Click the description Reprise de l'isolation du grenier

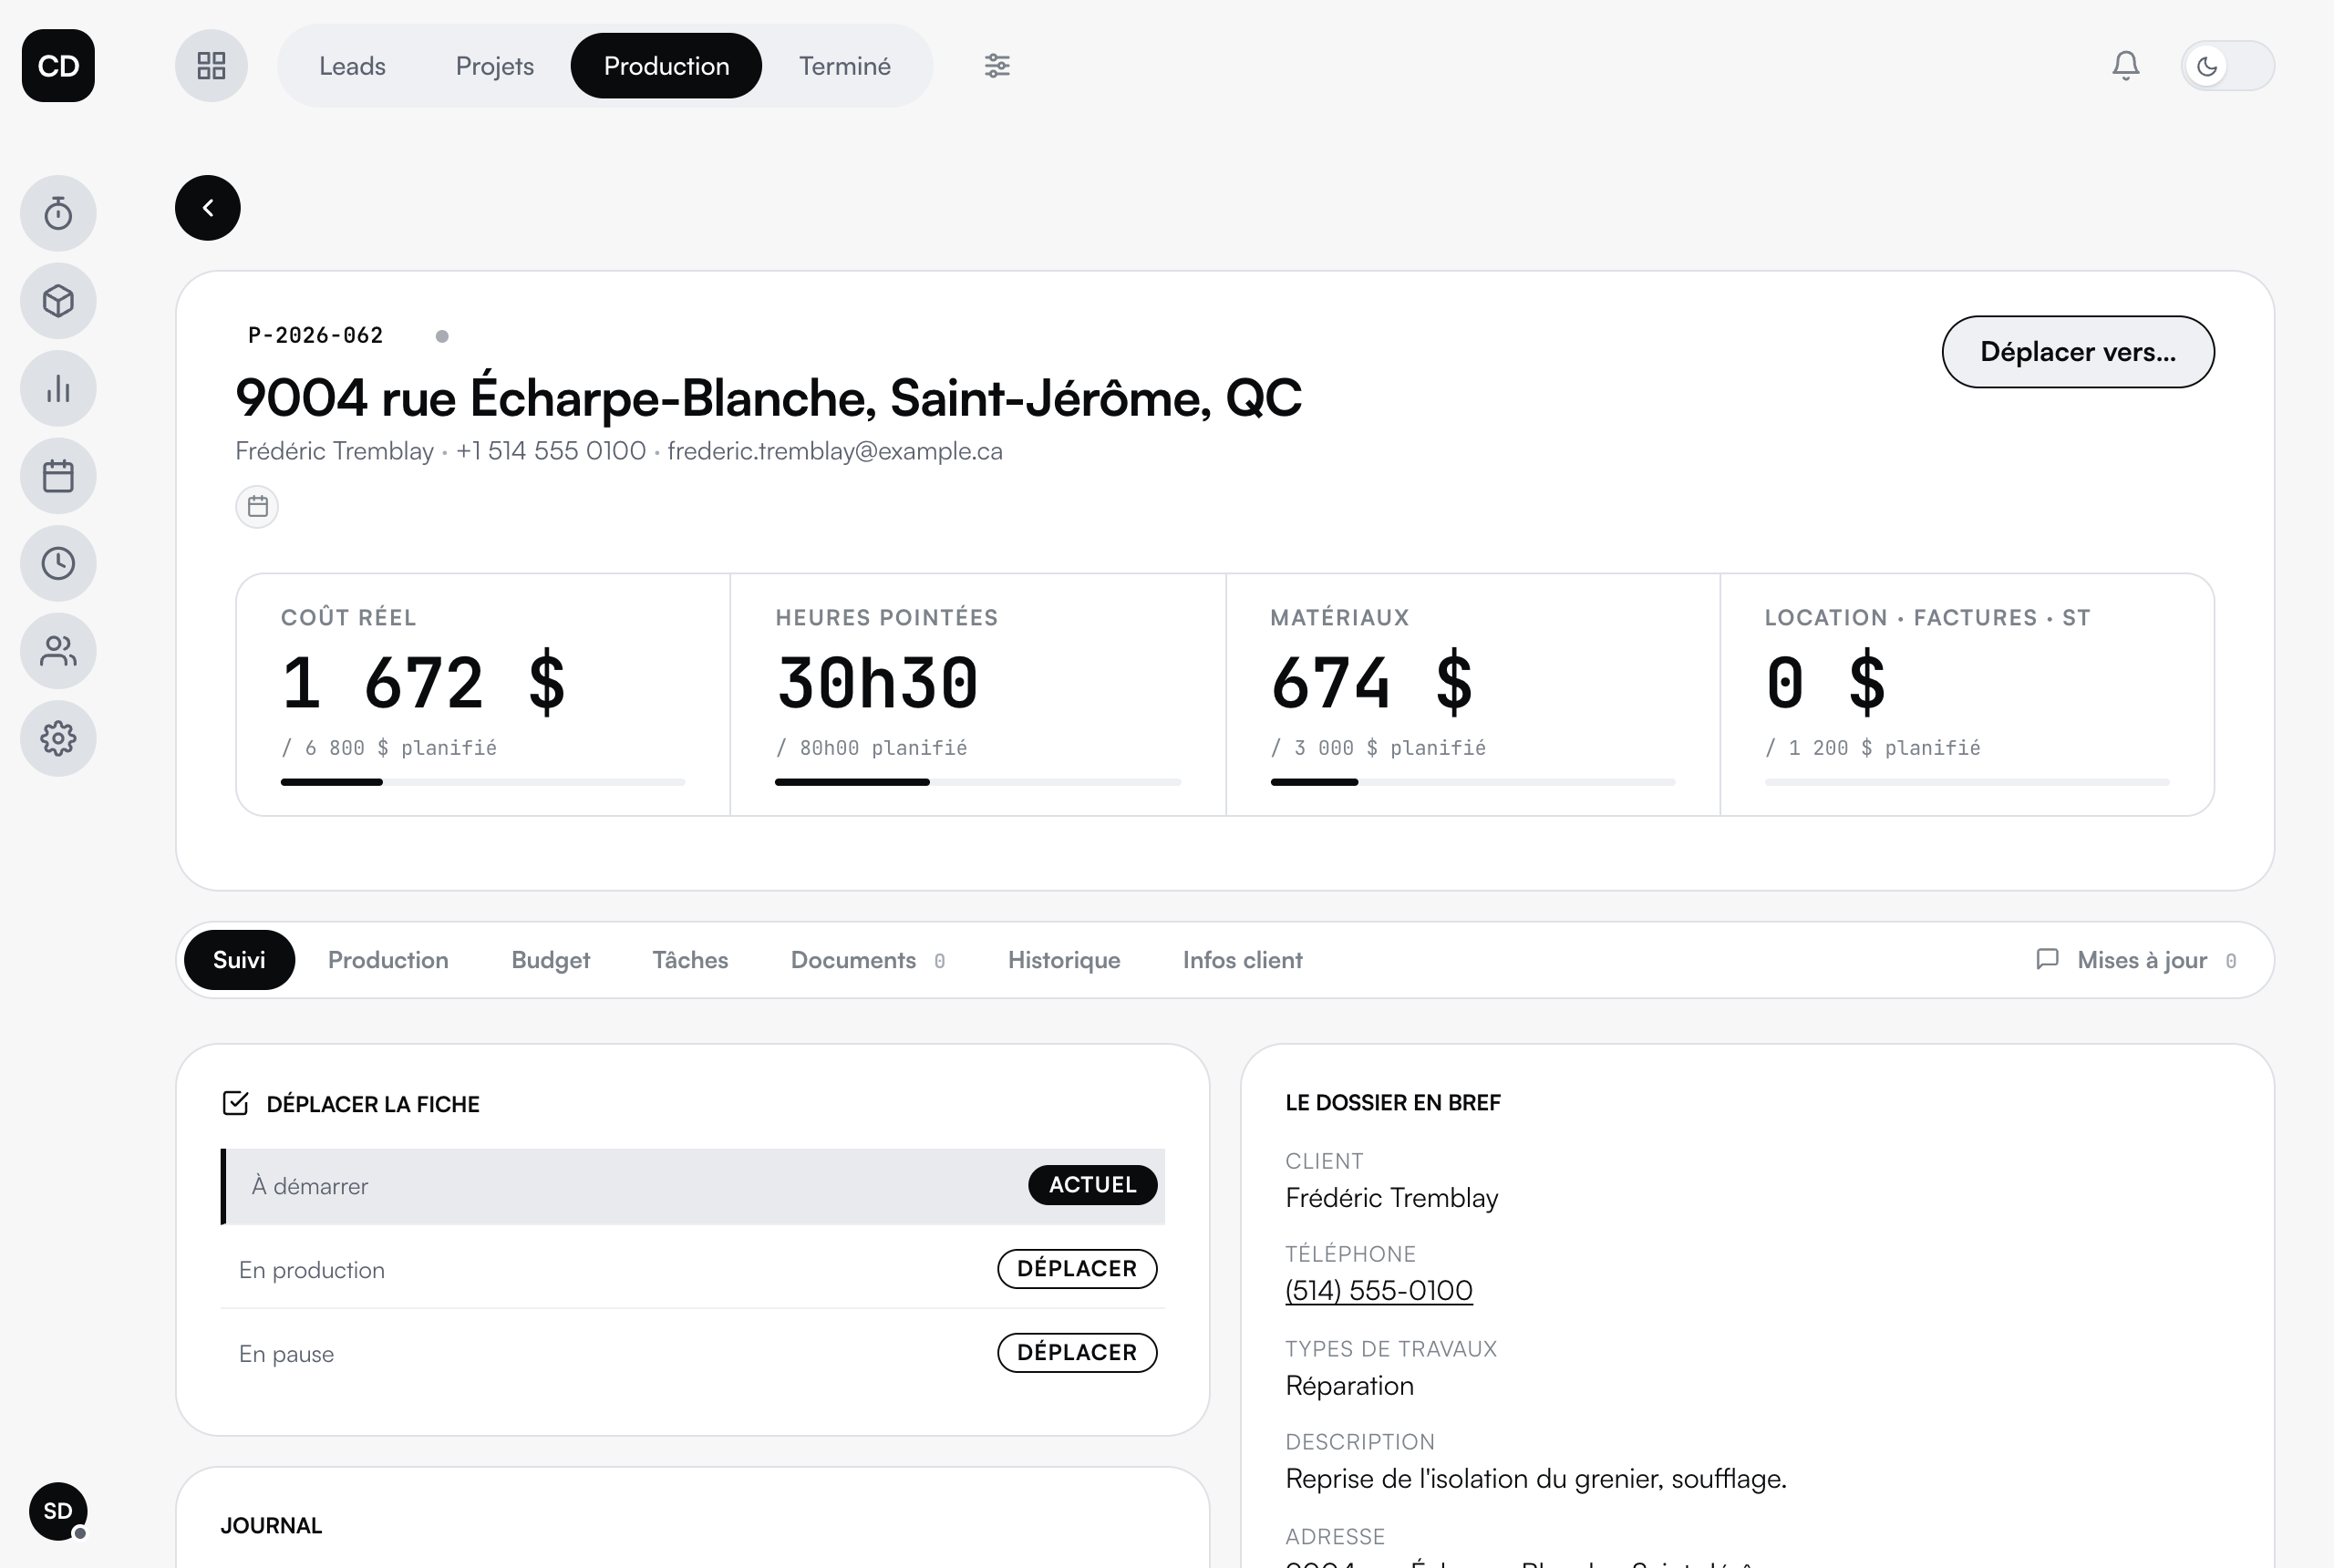(x=1535, y=1478)
